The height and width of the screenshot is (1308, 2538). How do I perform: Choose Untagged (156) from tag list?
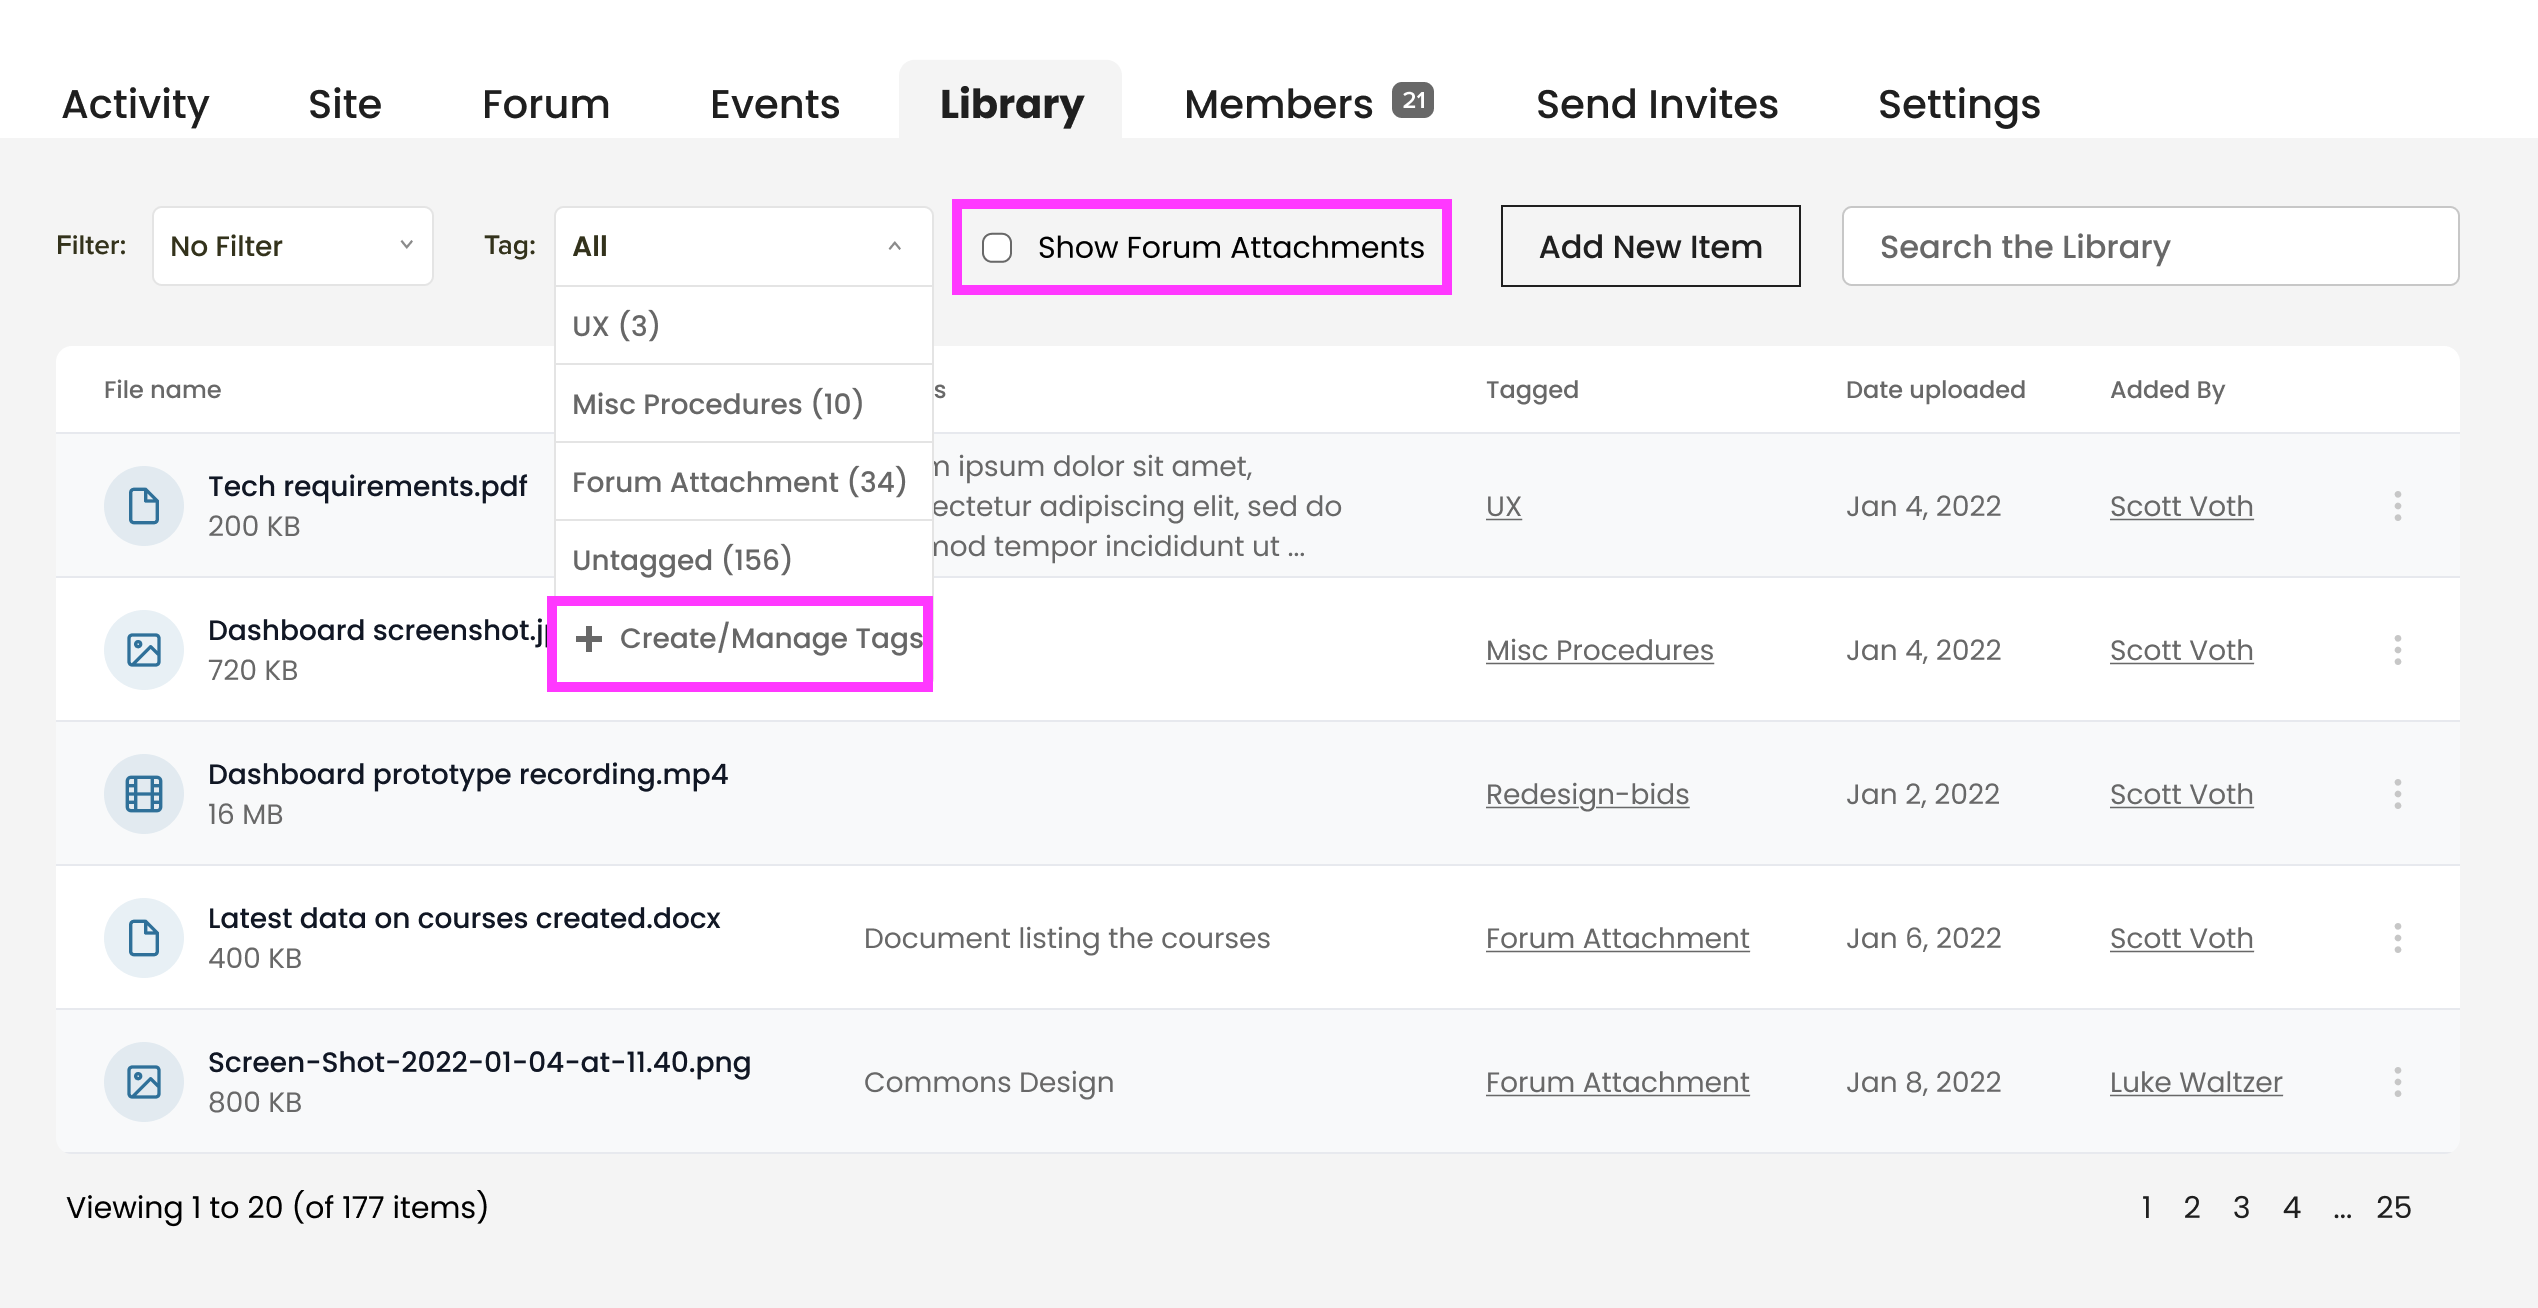[682, 560]
